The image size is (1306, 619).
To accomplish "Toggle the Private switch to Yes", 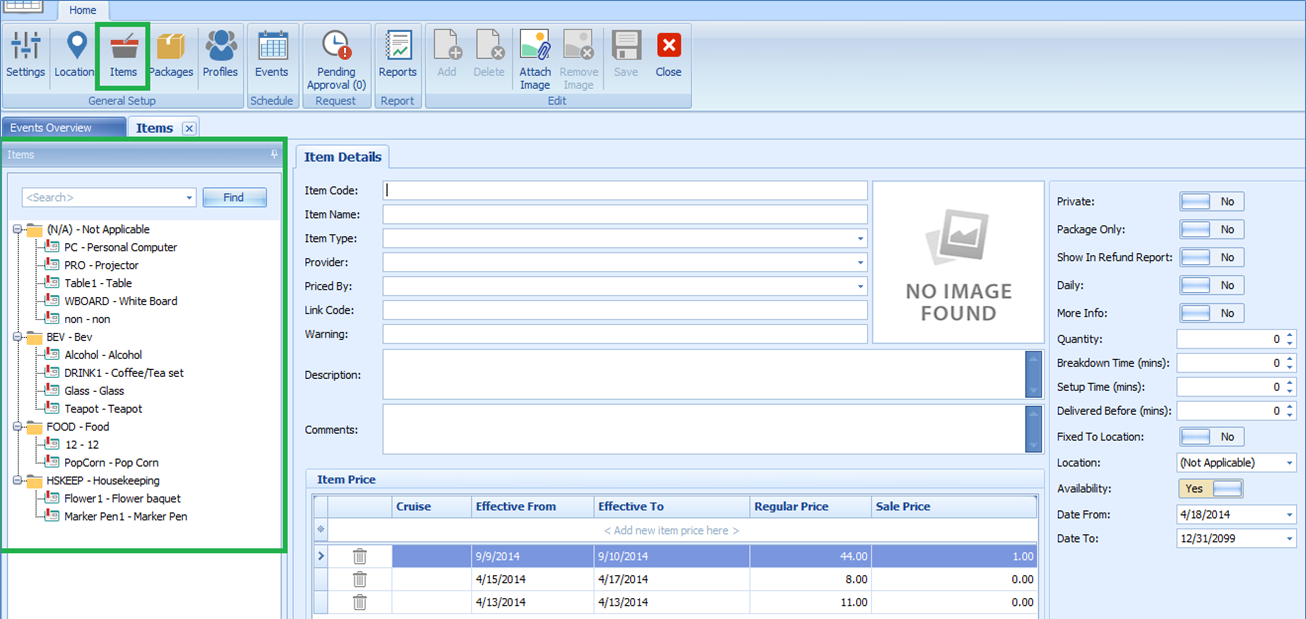I will click(1211, 201).
